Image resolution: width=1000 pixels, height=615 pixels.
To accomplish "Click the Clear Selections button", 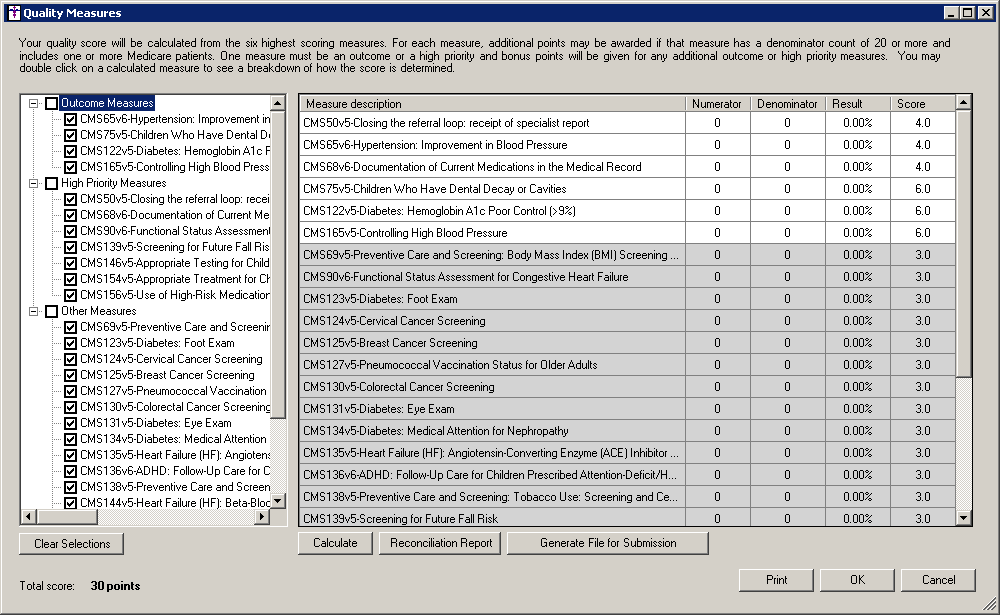I will coord(71,544).
